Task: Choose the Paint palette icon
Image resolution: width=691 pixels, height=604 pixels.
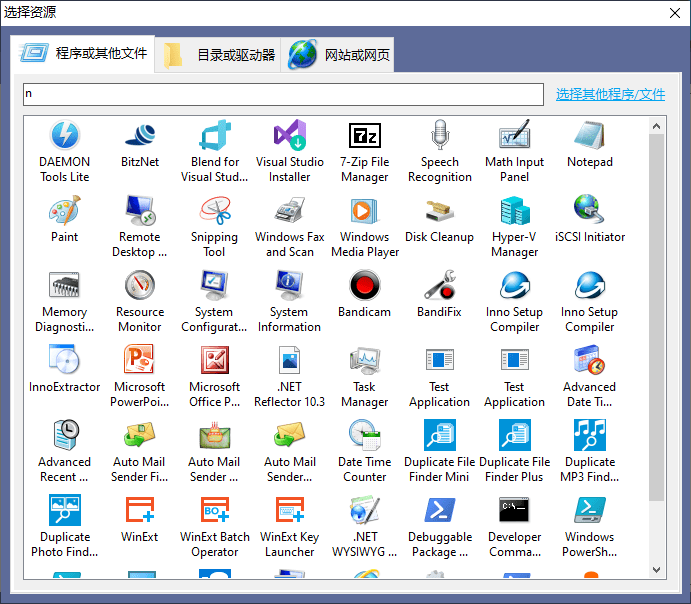Action: click(x=65, y=210)
